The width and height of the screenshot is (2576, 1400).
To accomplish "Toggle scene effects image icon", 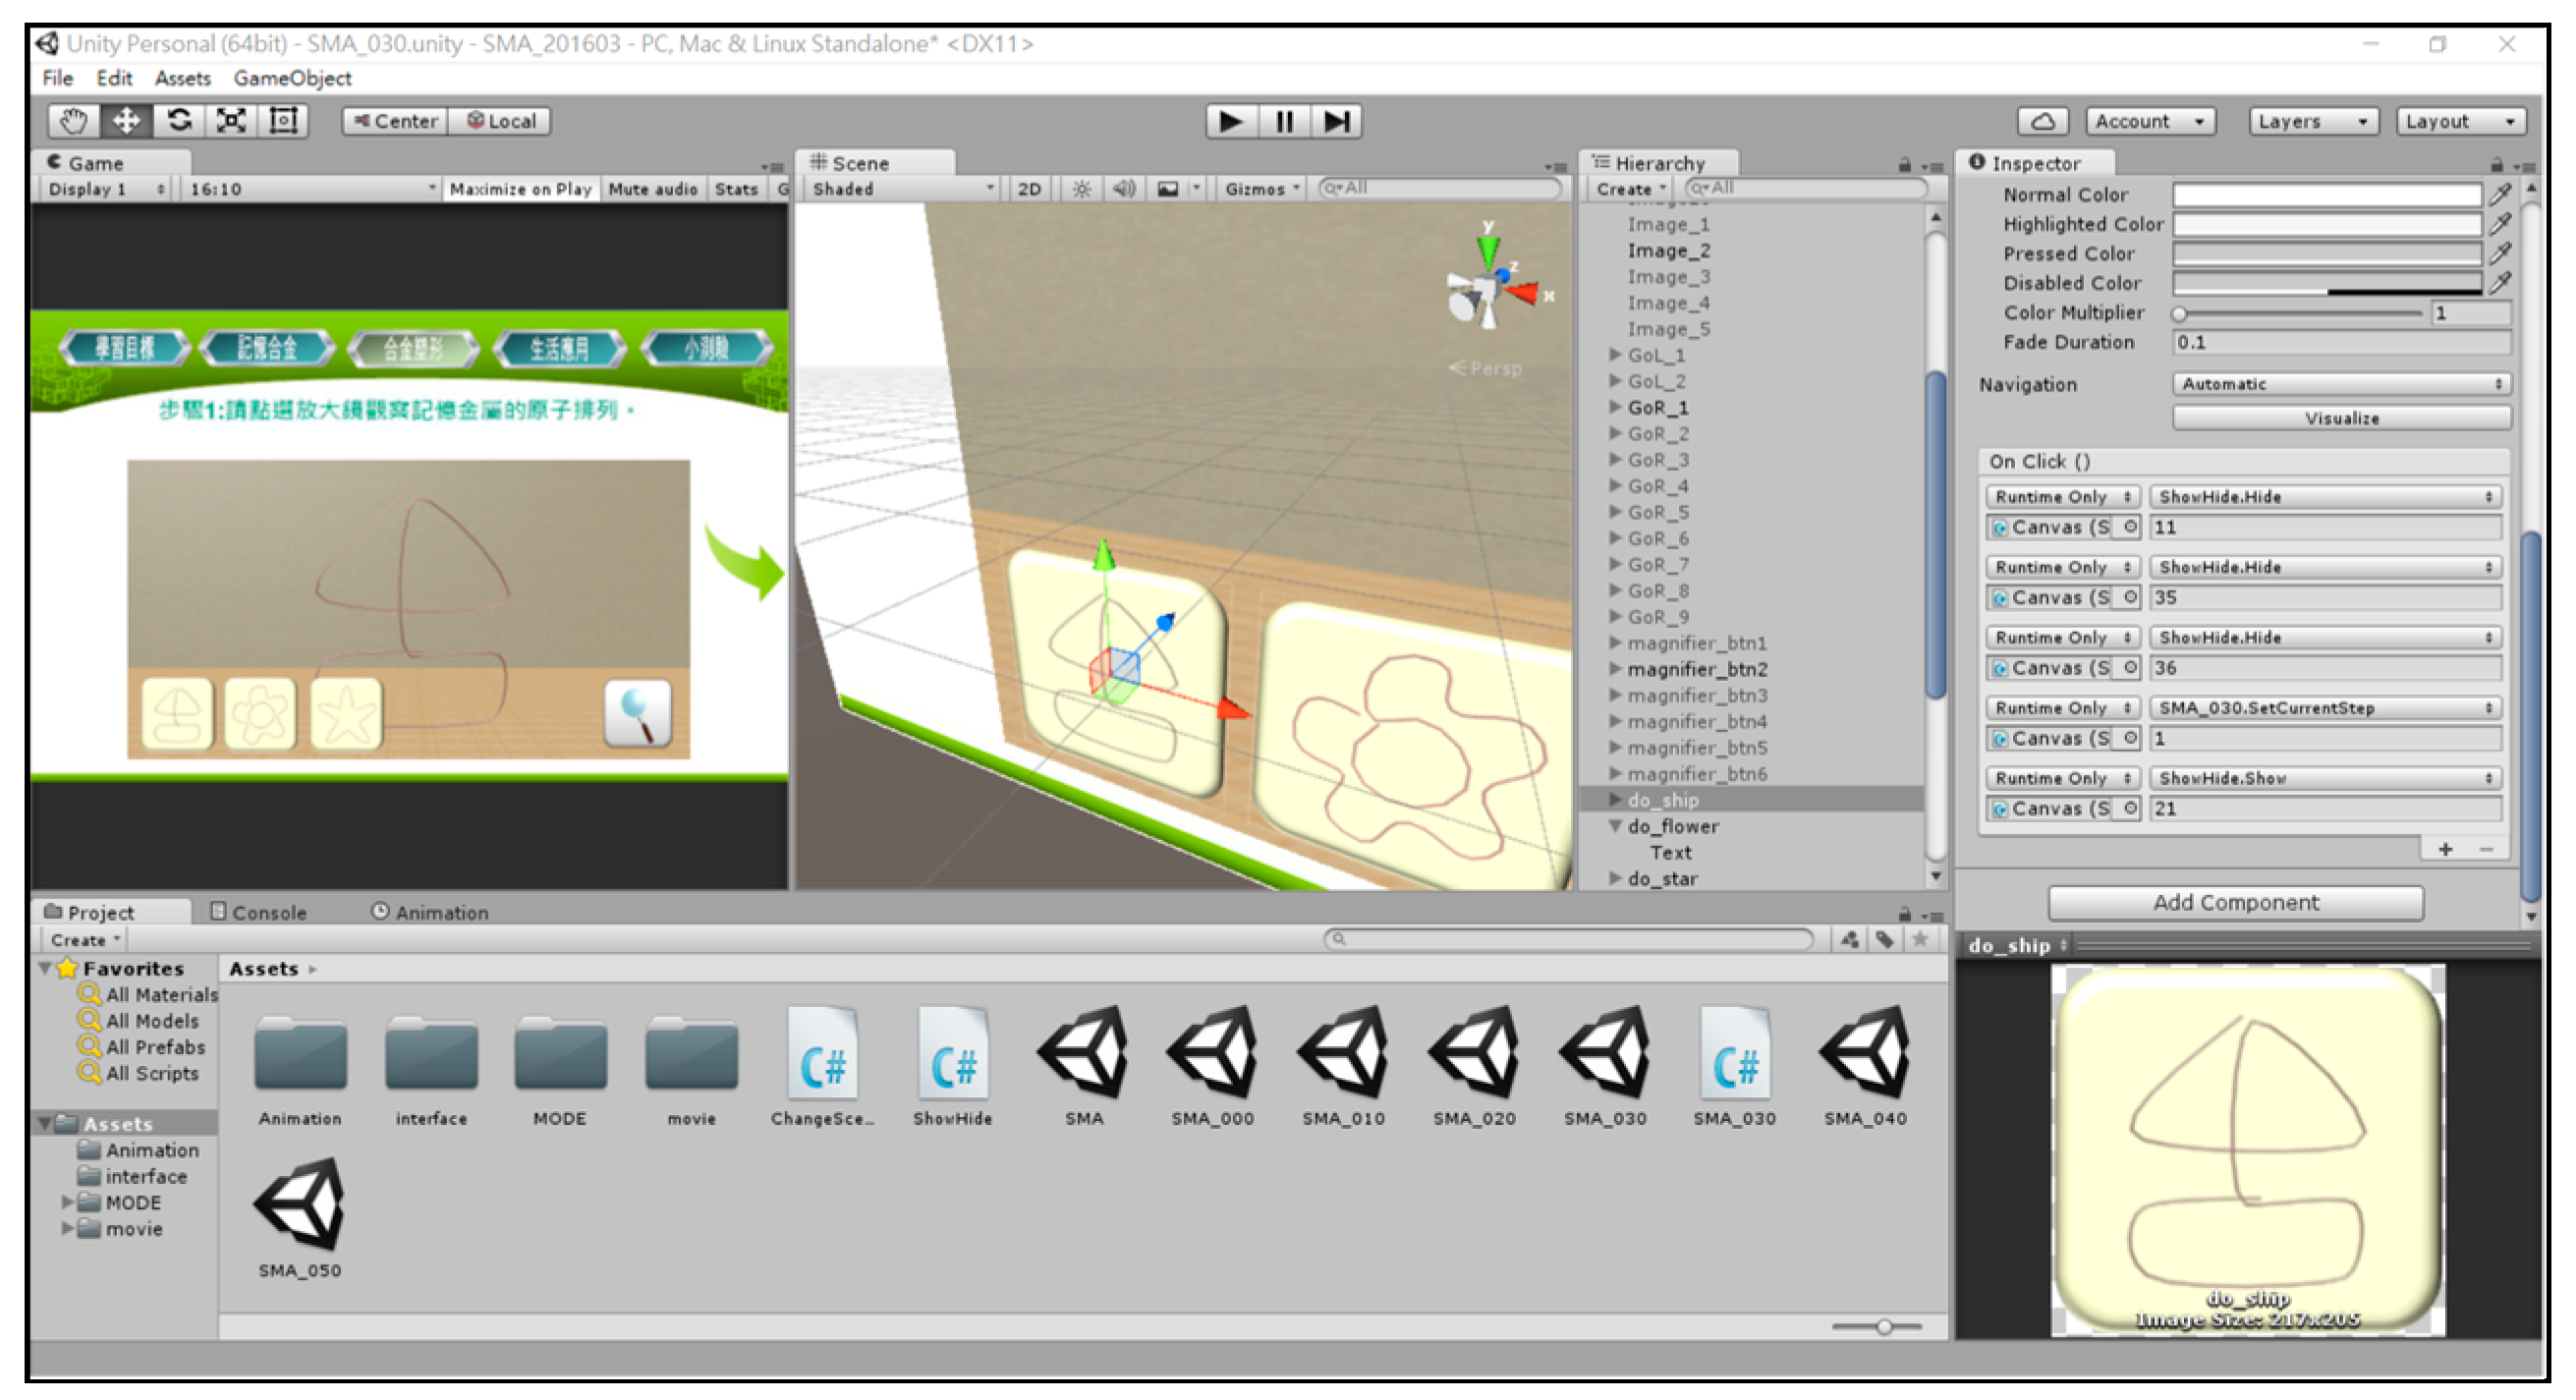I will pyautogui.click(x=1167, y=188).
